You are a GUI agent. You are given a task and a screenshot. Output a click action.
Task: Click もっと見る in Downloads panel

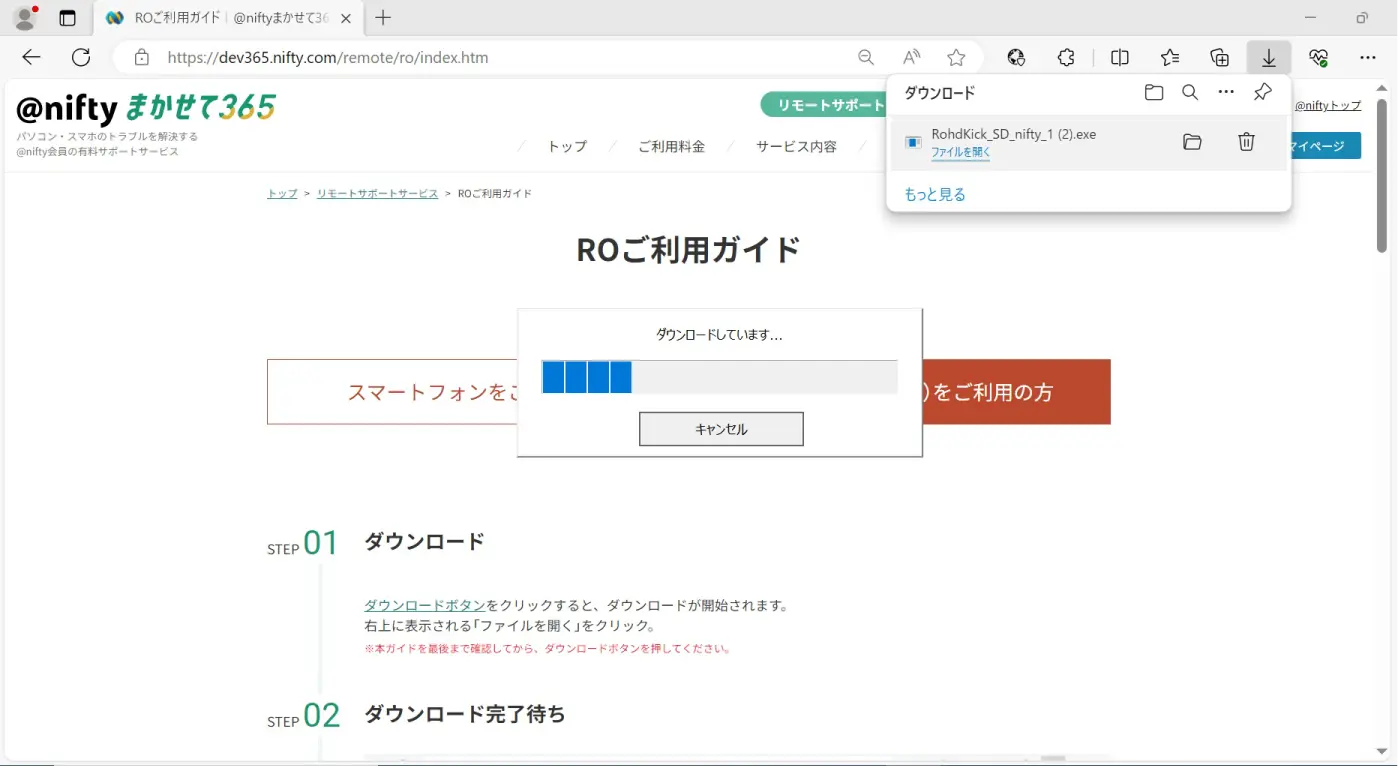935,194
